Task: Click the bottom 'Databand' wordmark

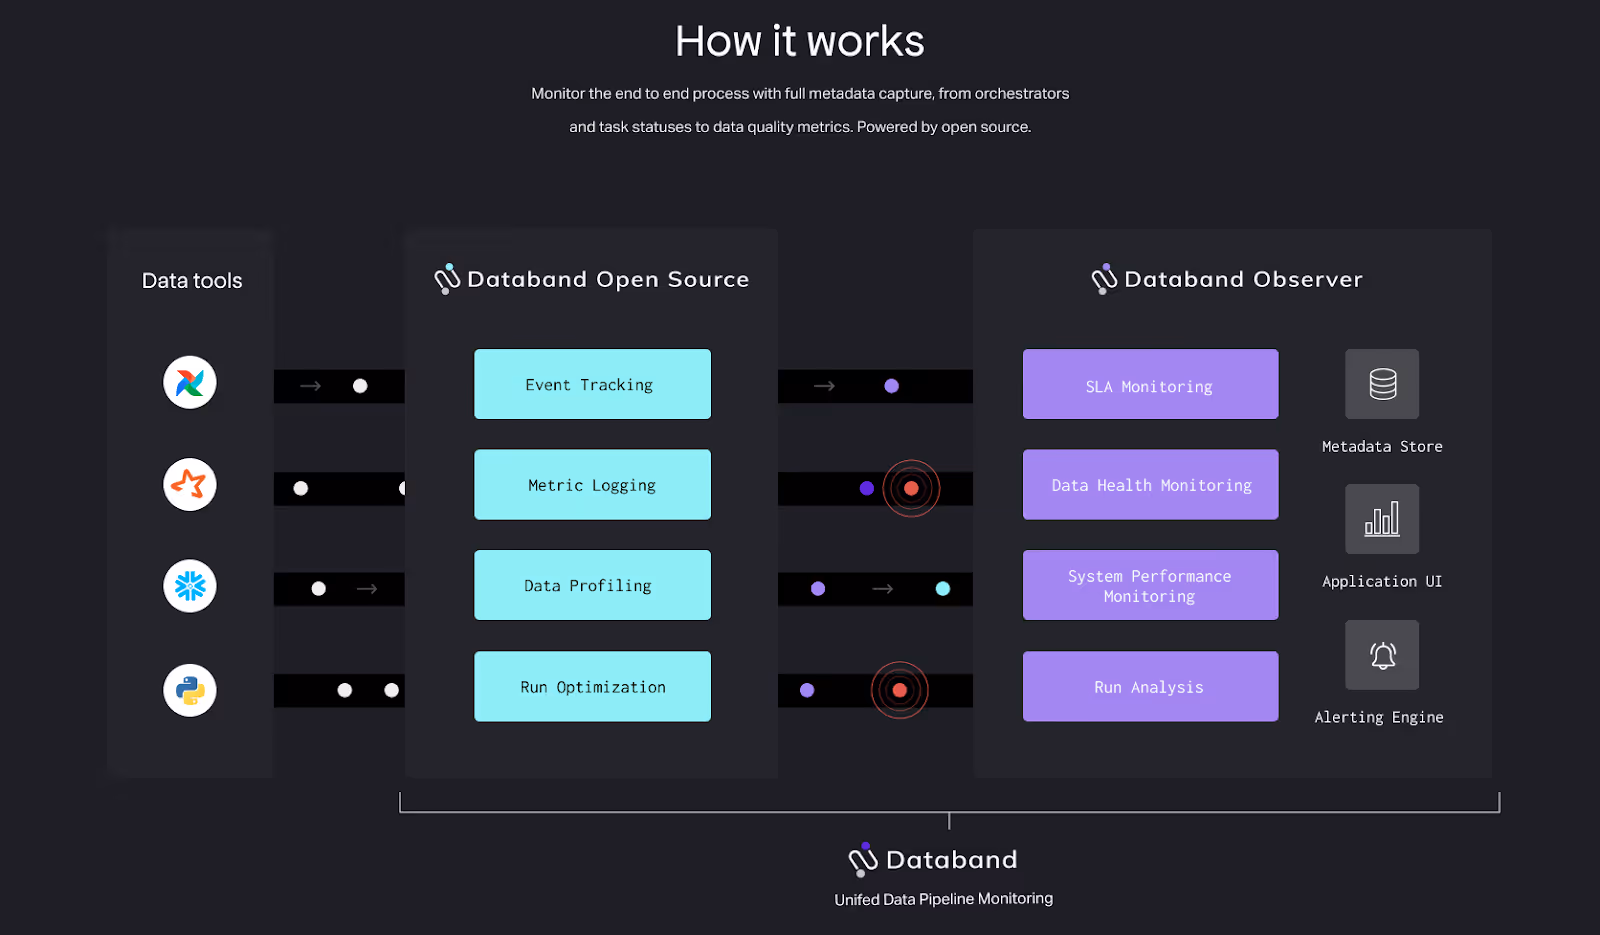Action: [952, 860]
